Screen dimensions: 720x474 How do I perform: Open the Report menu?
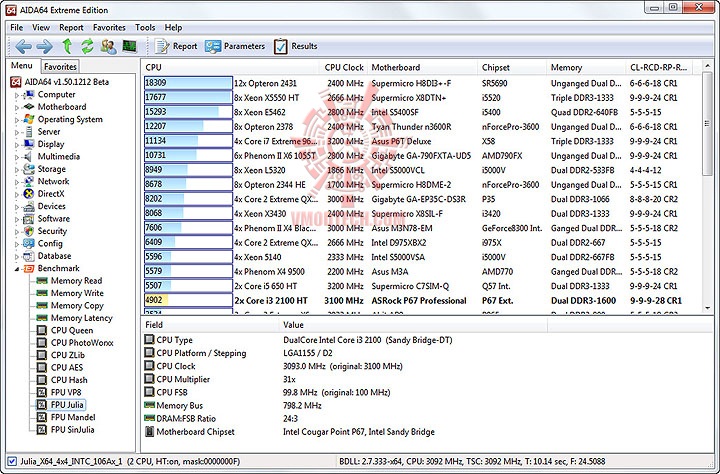(x=71, y=28)
